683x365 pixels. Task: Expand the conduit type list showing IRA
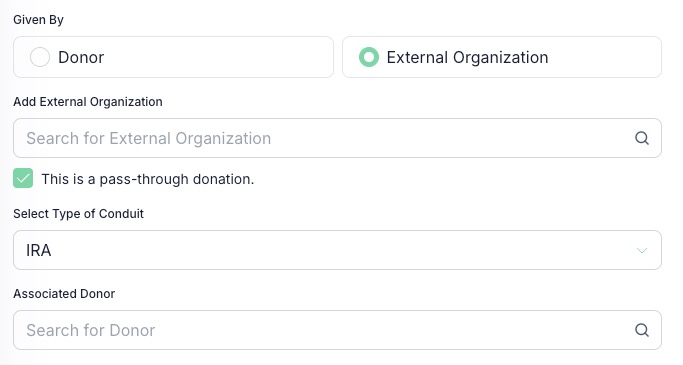point(337,250)
